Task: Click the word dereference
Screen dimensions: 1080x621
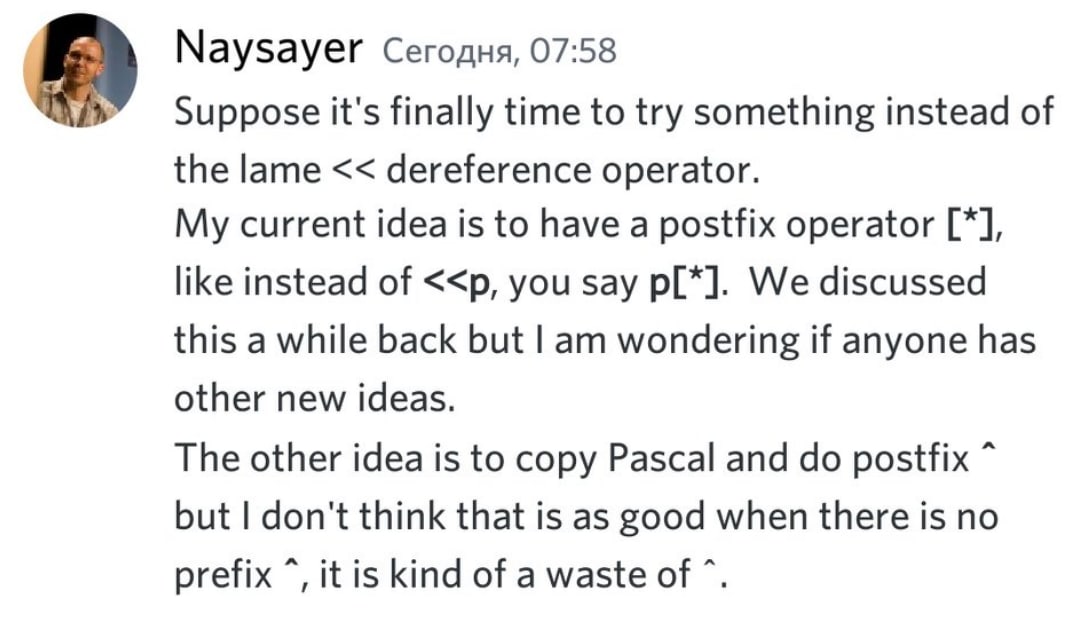Action: pyautogui.click(x=488, y=169)
